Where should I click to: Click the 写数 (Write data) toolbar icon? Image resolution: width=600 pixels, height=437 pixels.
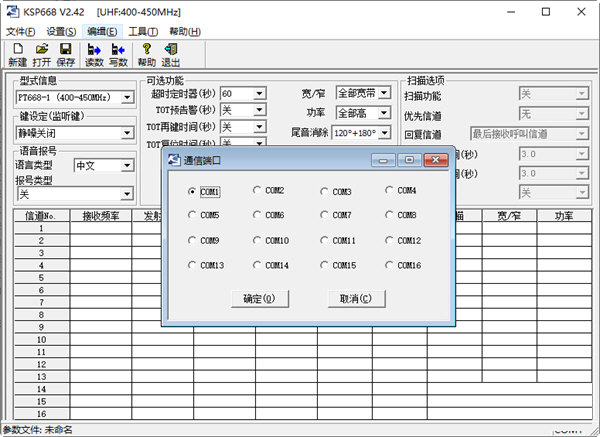[x=118, y=54]
